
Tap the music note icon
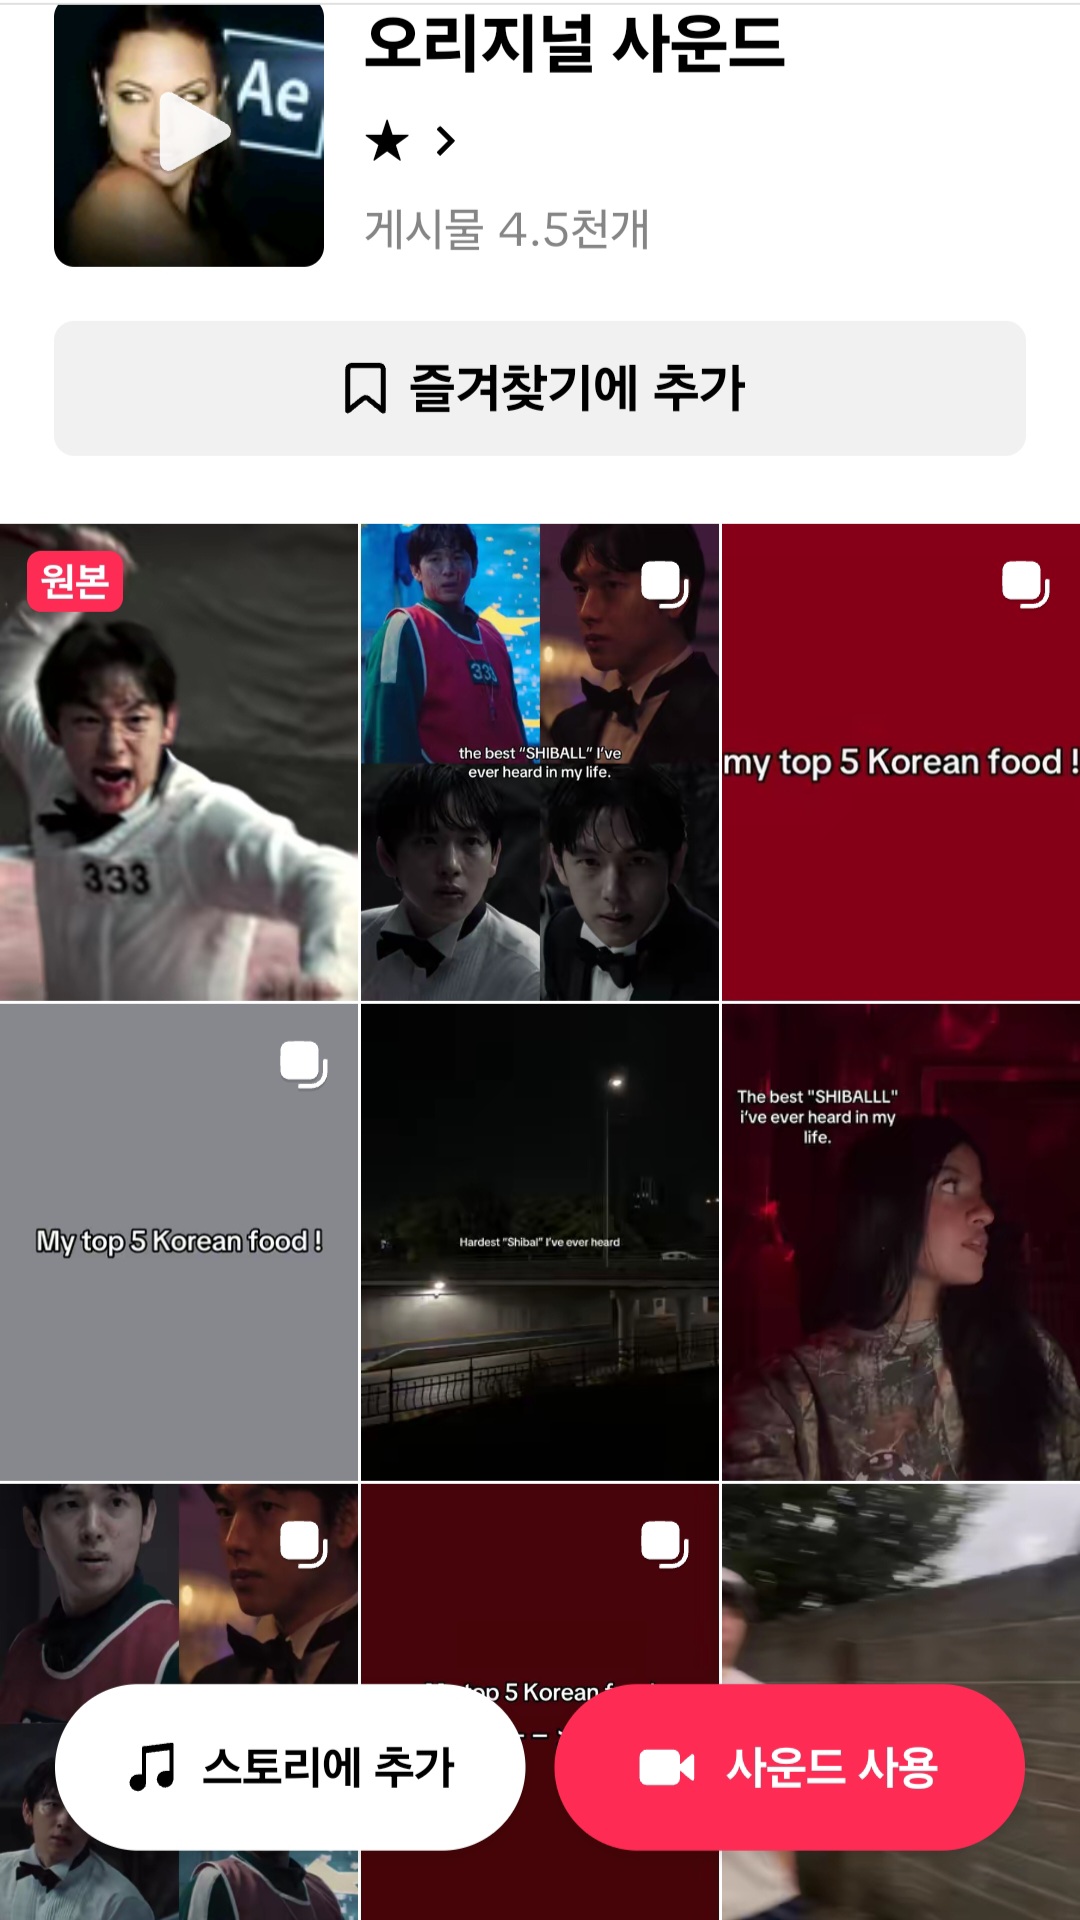(x=153, y=1767)
